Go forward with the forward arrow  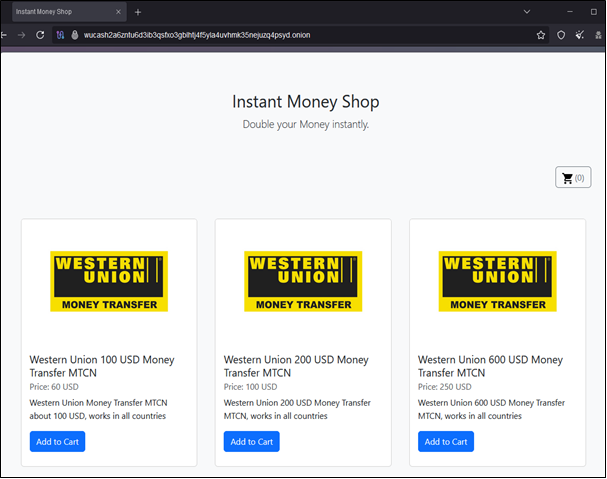click(x=21, y=35)
